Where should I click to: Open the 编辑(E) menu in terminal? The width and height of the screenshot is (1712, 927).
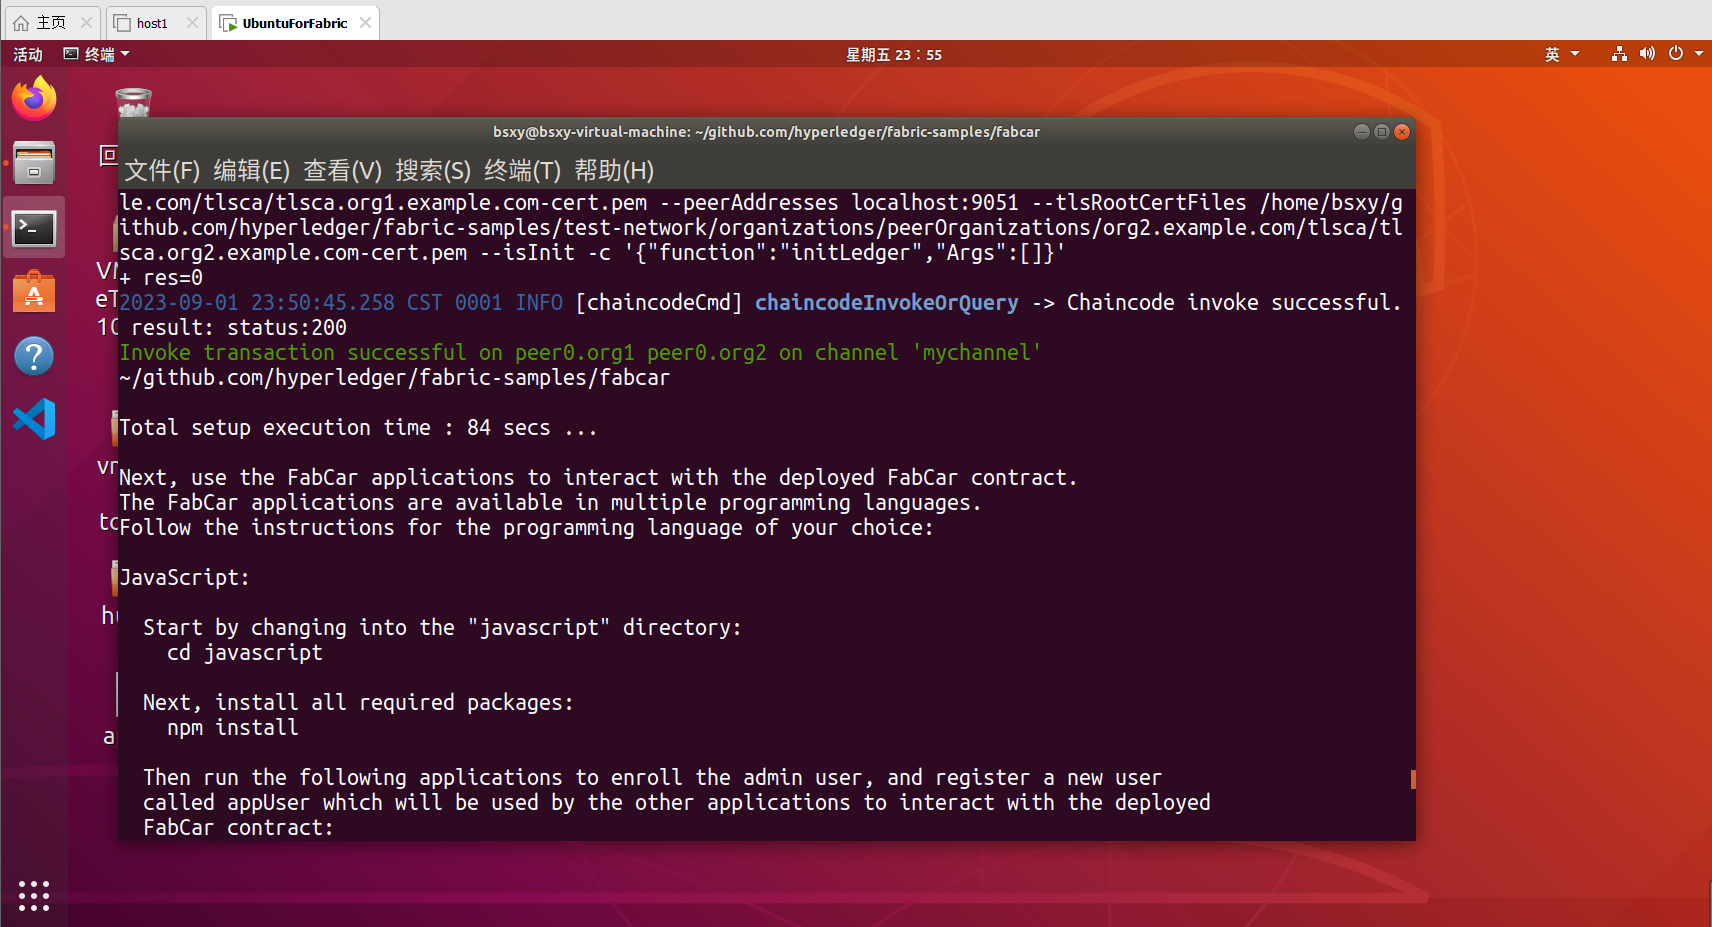click(x=251, y=171)
